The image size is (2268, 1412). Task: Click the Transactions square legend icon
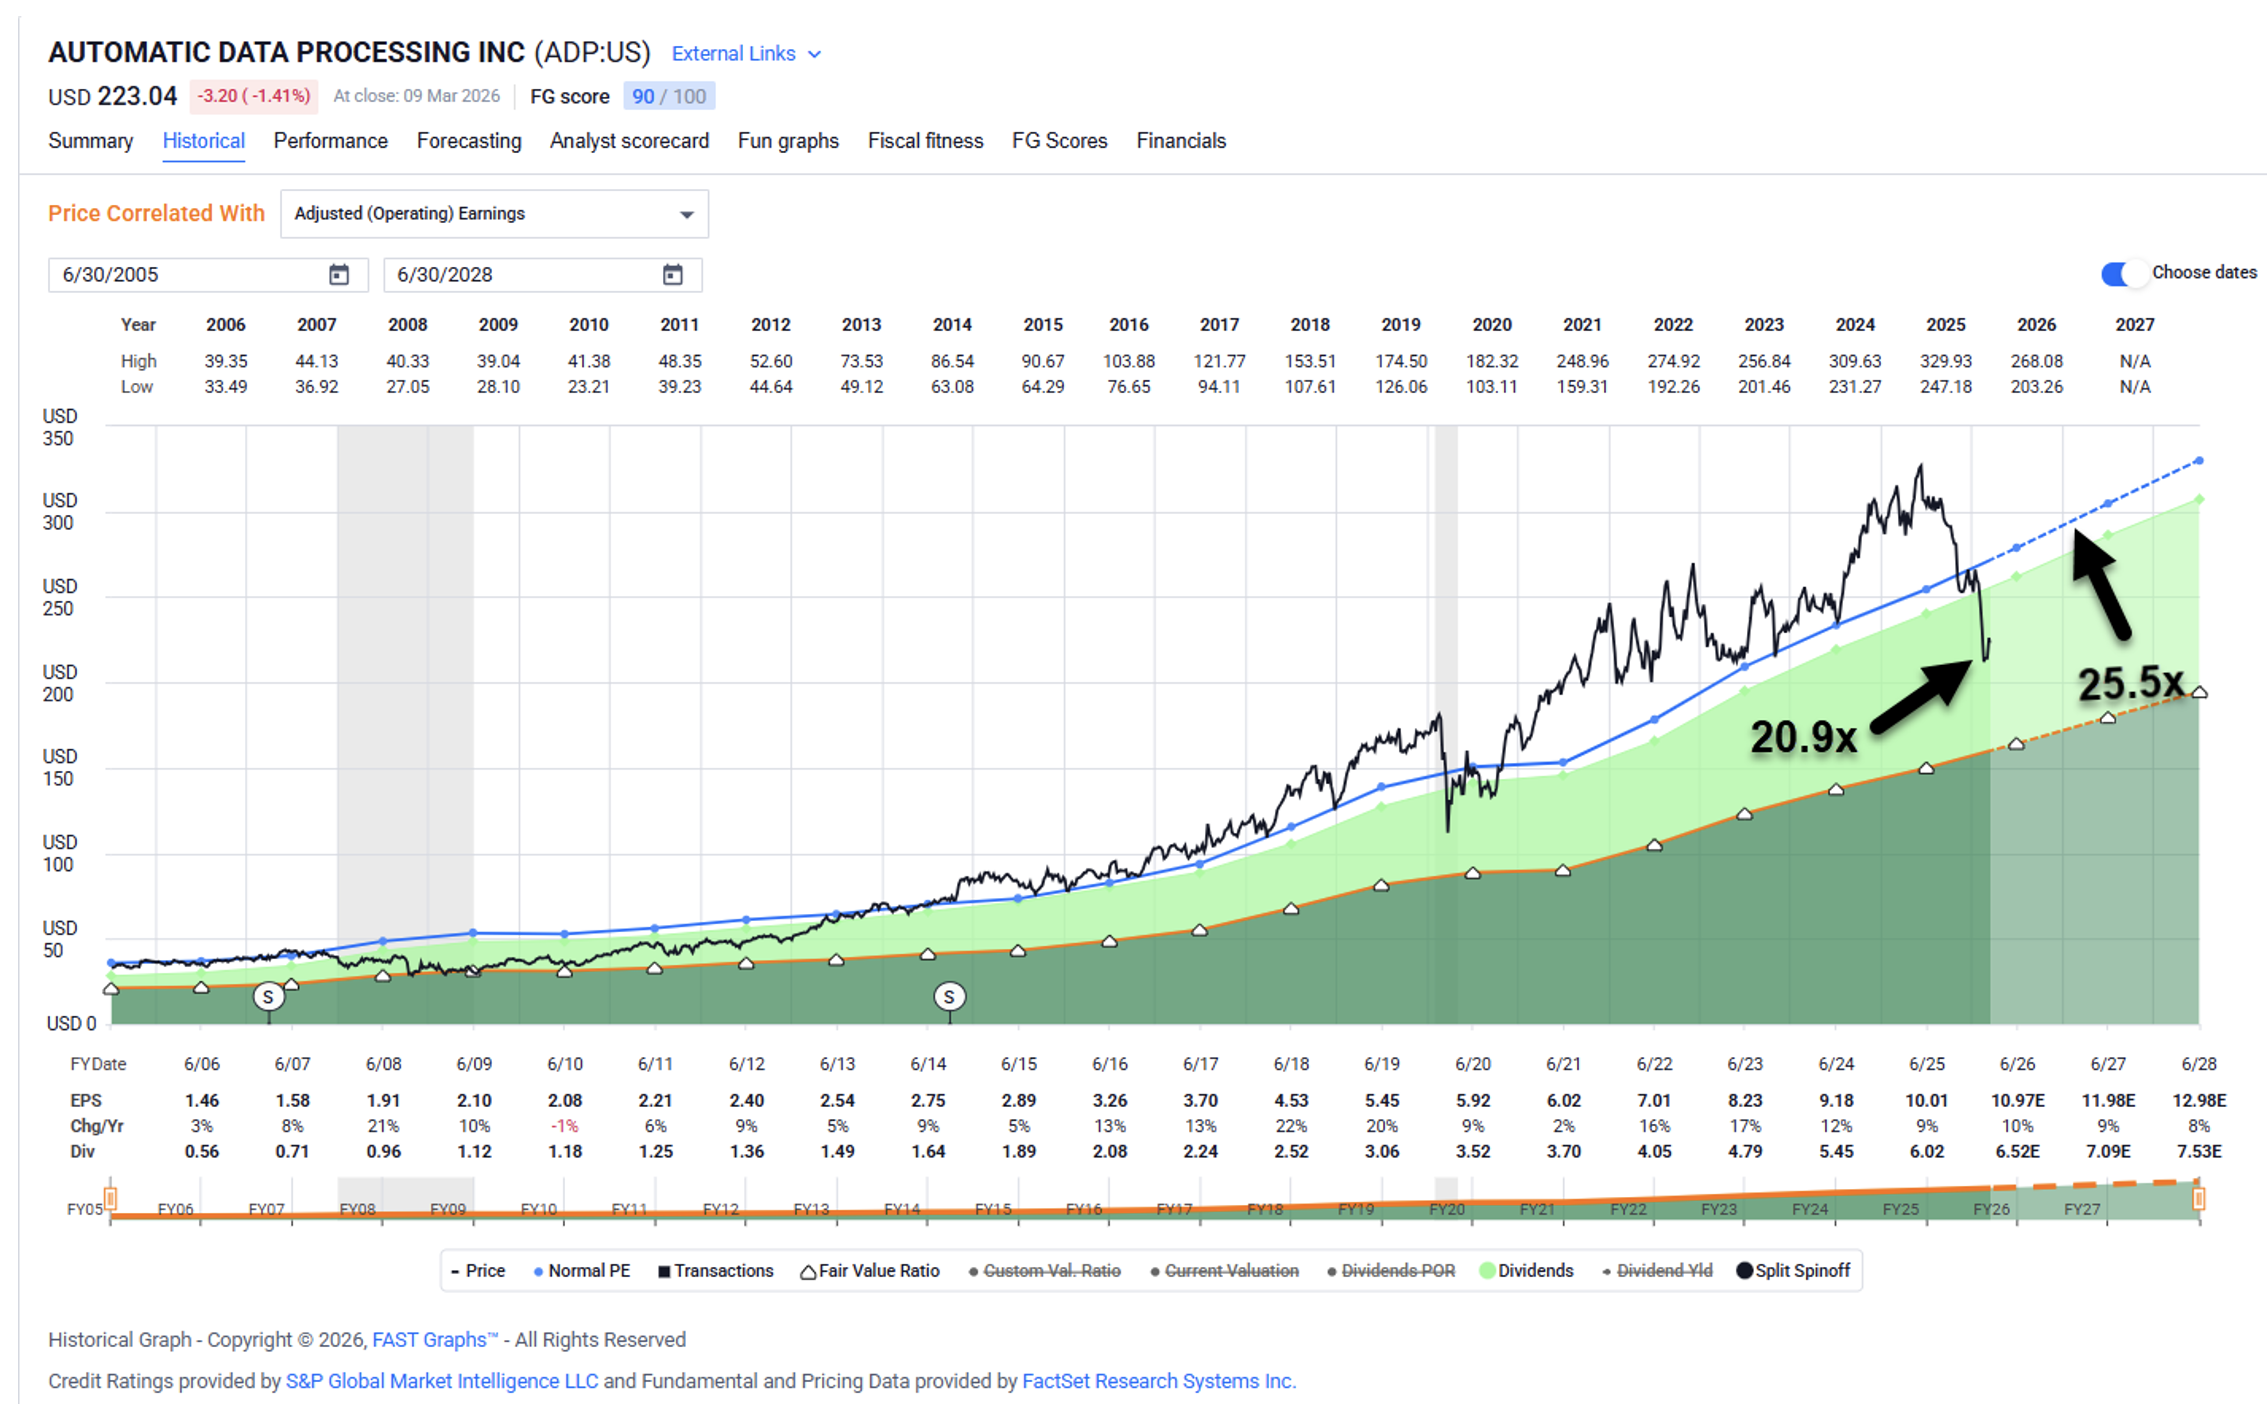(663, 1271)
